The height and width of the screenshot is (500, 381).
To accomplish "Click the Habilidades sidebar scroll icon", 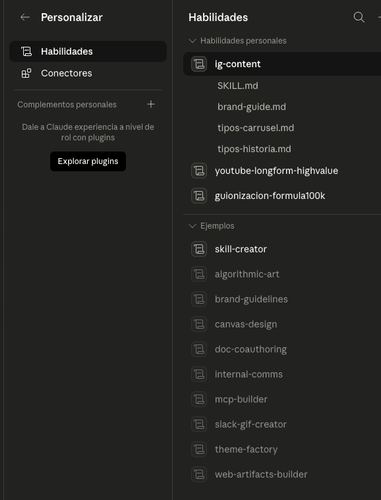I will pos(26,51).
